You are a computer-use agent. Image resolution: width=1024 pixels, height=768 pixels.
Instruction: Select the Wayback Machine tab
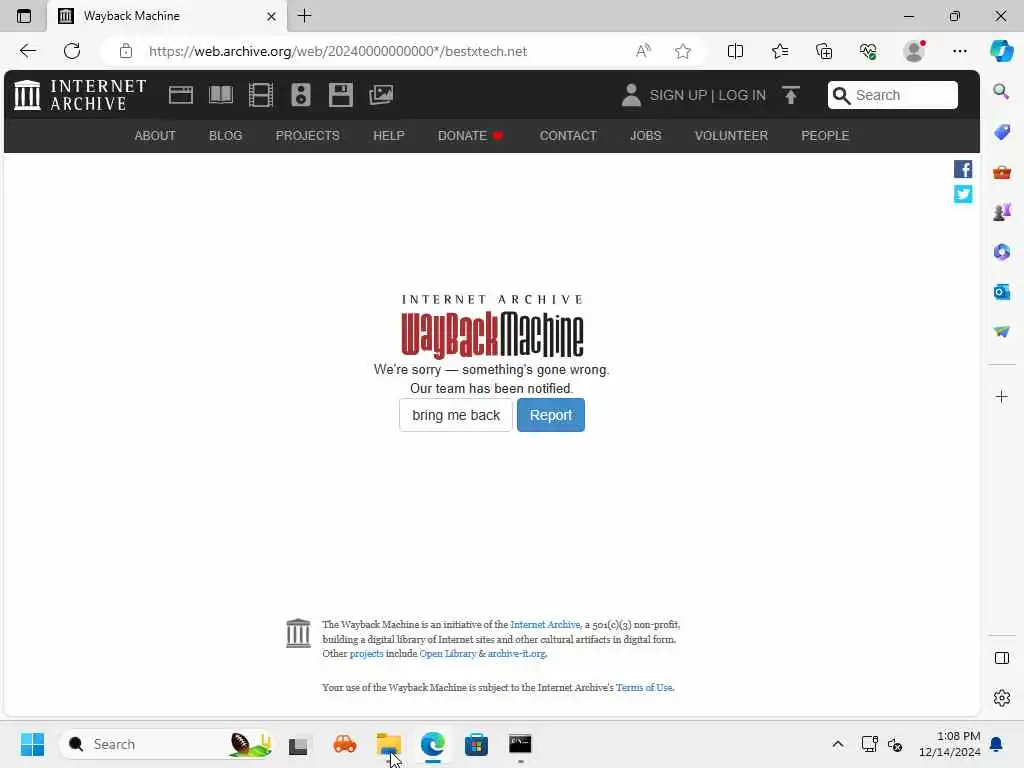pyautogui.click(x=167, y=16)
